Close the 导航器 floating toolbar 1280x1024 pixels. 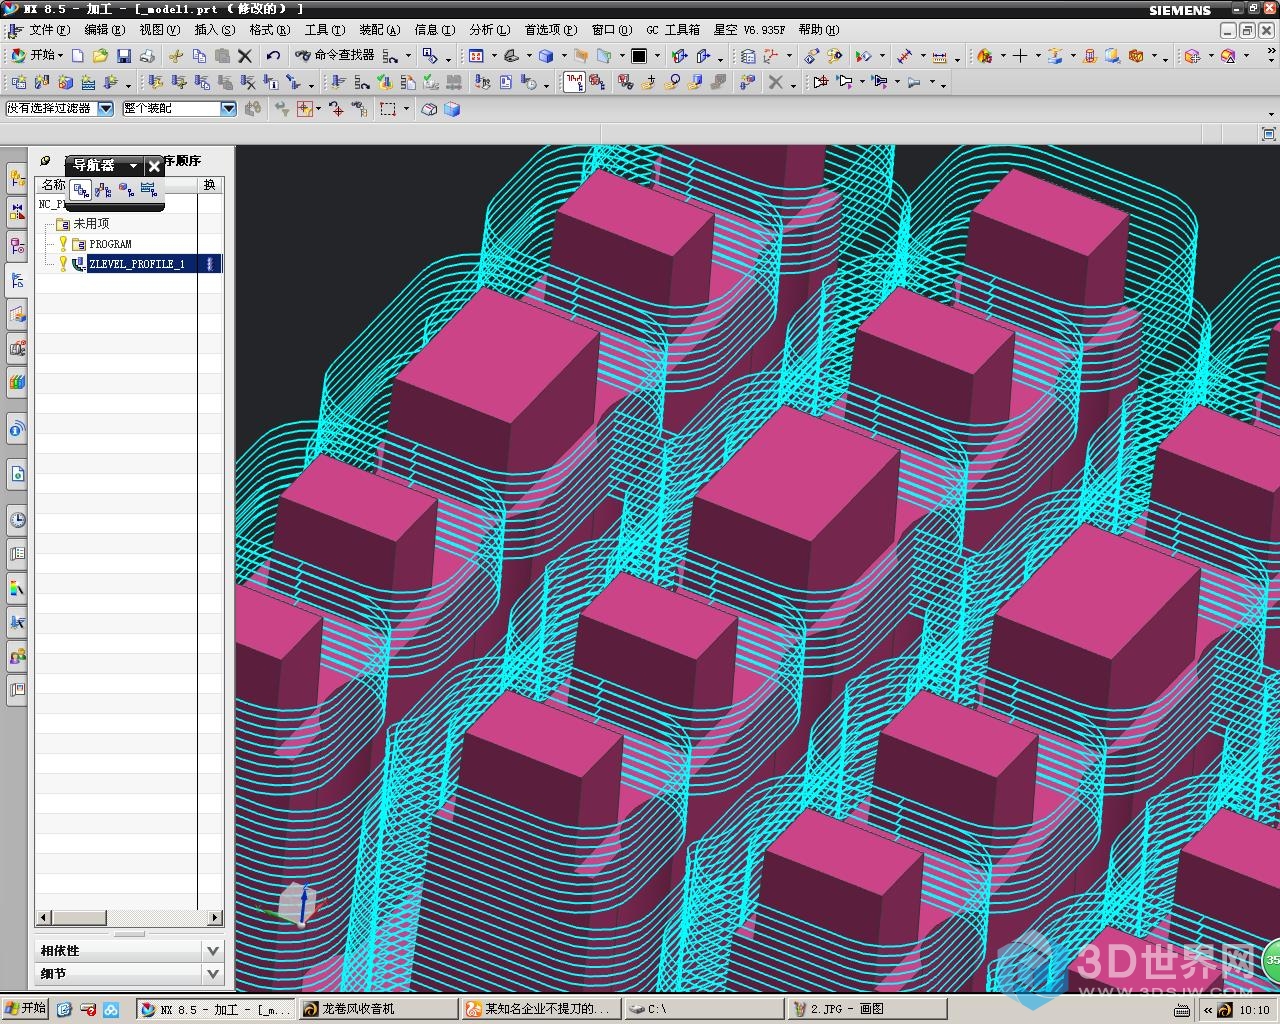coord(154,166)
